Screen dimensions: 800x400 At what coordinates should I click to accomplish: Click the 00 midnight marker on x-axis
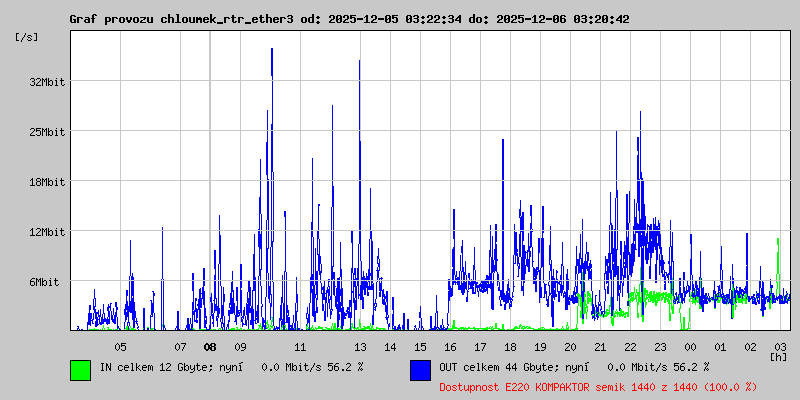click(690, 347)
